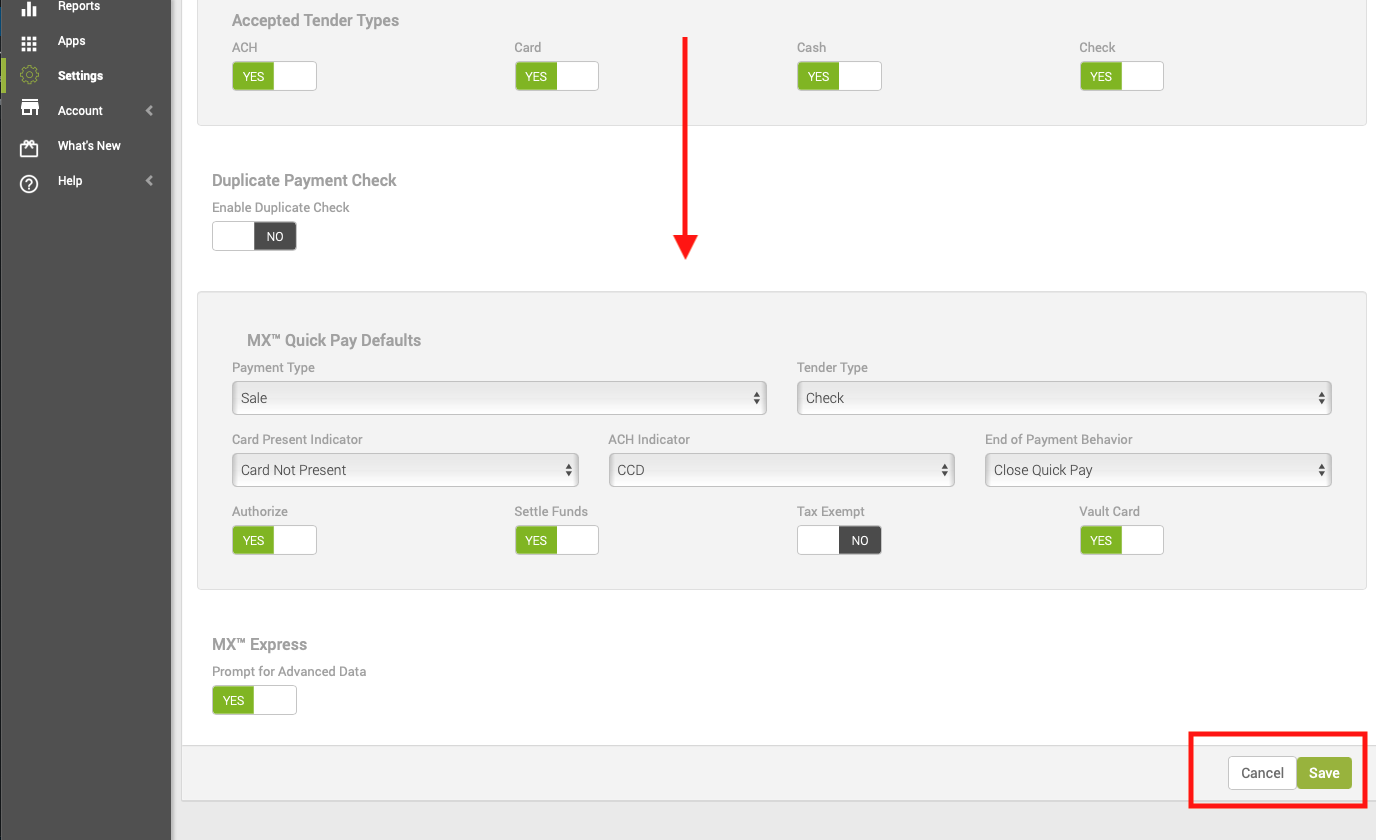The height and width of the screenshot is (840, 1376).
Task: Cancel the pending changes
Action: pyautogui.click(x=1261, y=772)
